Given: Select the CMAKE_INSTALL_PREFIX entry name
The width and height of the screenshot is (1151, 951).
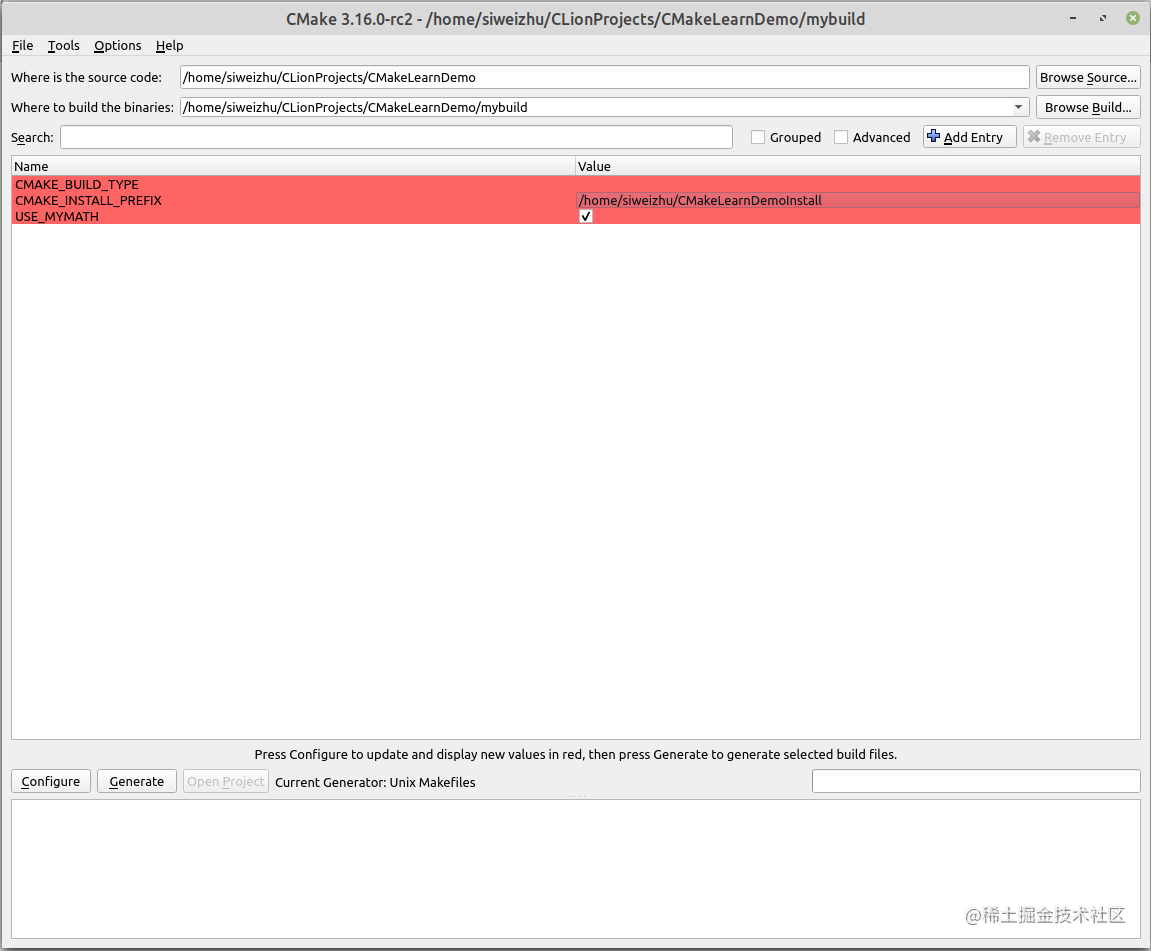Looking at the screenshot, I should tap(88, 200).
